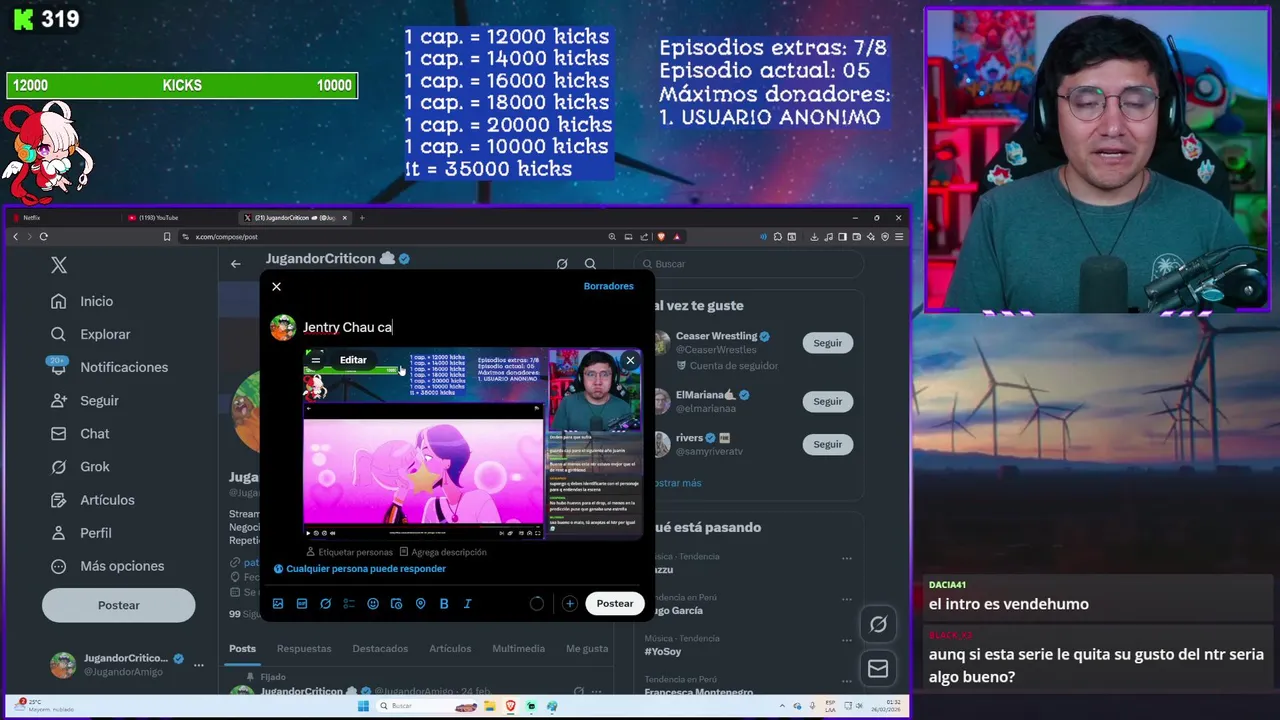1280x720 pixels.
Task: Follow Ceaser Wrestling with Seguir button
Action: pos(827,343)
